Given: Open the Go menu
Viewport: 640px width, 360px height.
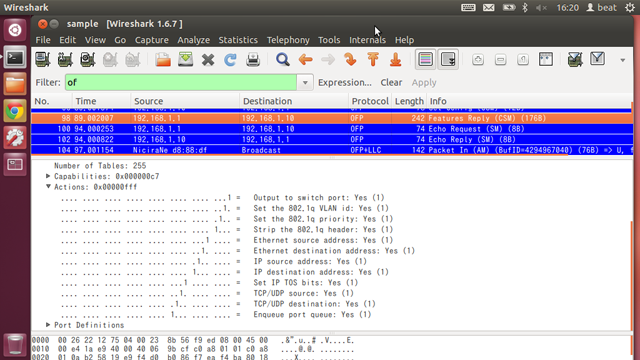Looking at the screenshot, I should (x=120, y=40).
